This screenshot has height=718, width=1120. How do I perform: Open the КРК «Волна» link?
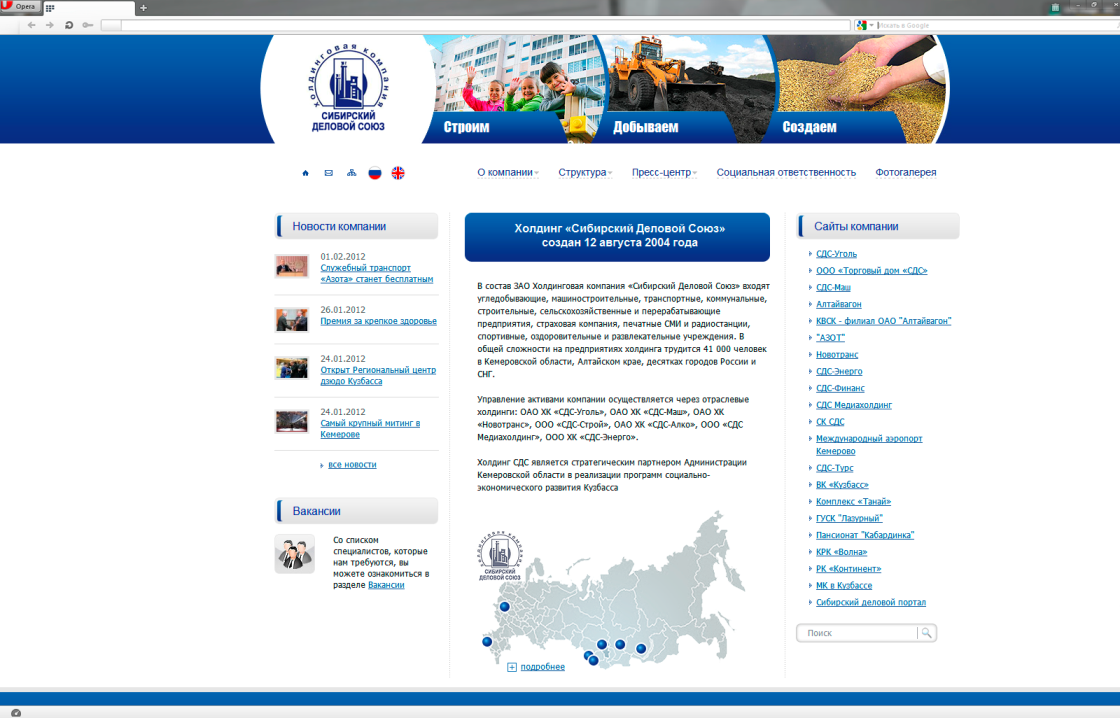tap(841, 552)
